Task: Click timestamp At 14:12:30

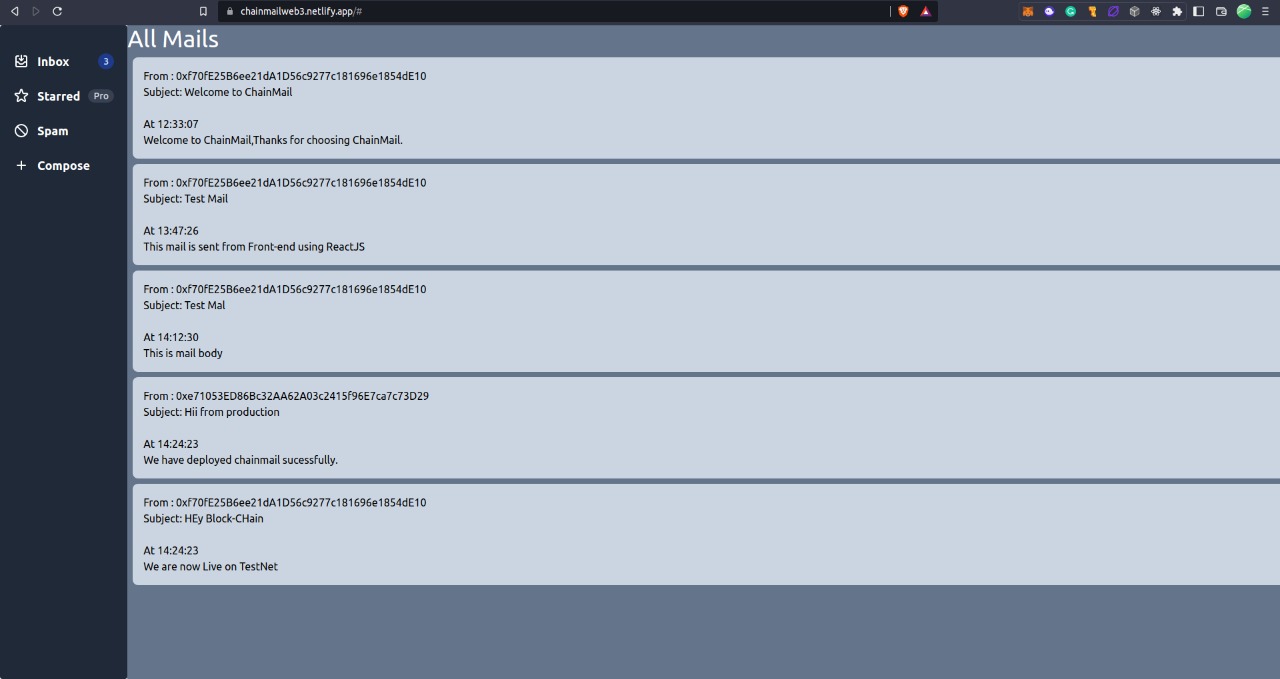Action: point(171,337)
